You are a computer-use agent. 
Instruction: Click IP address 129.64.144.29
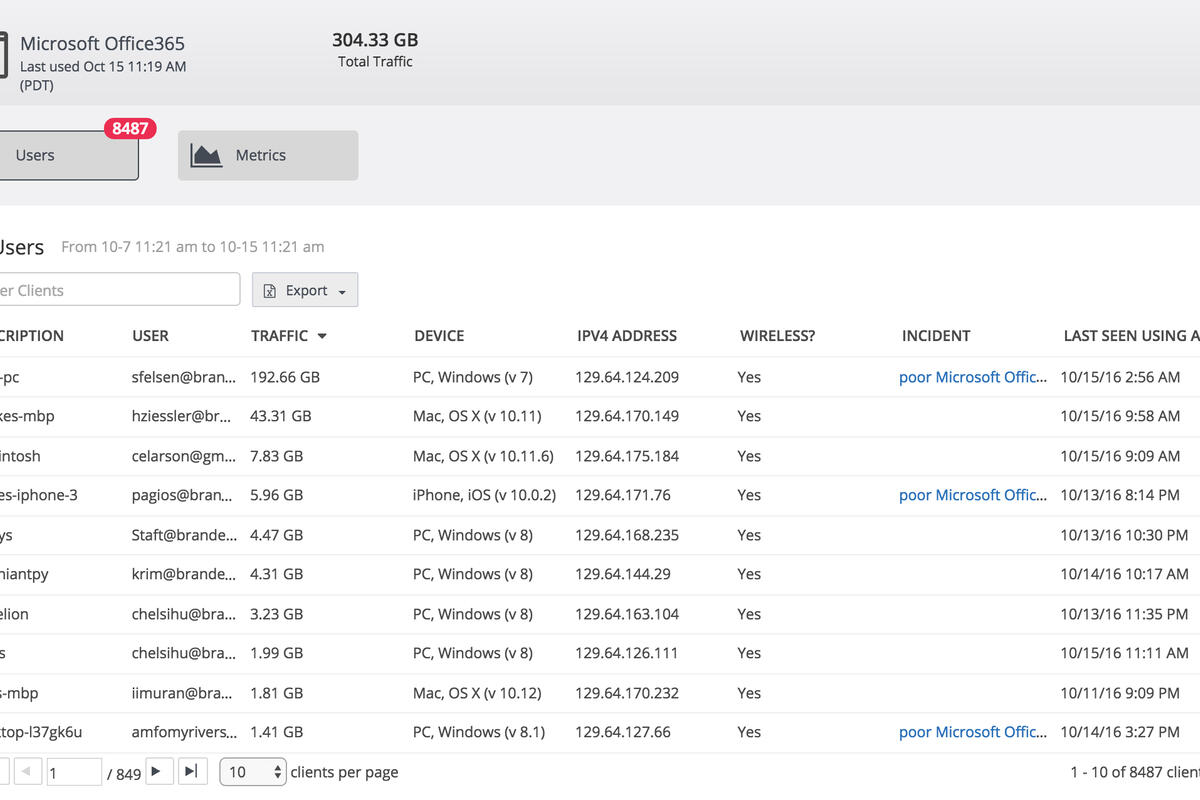click(623, 574)
